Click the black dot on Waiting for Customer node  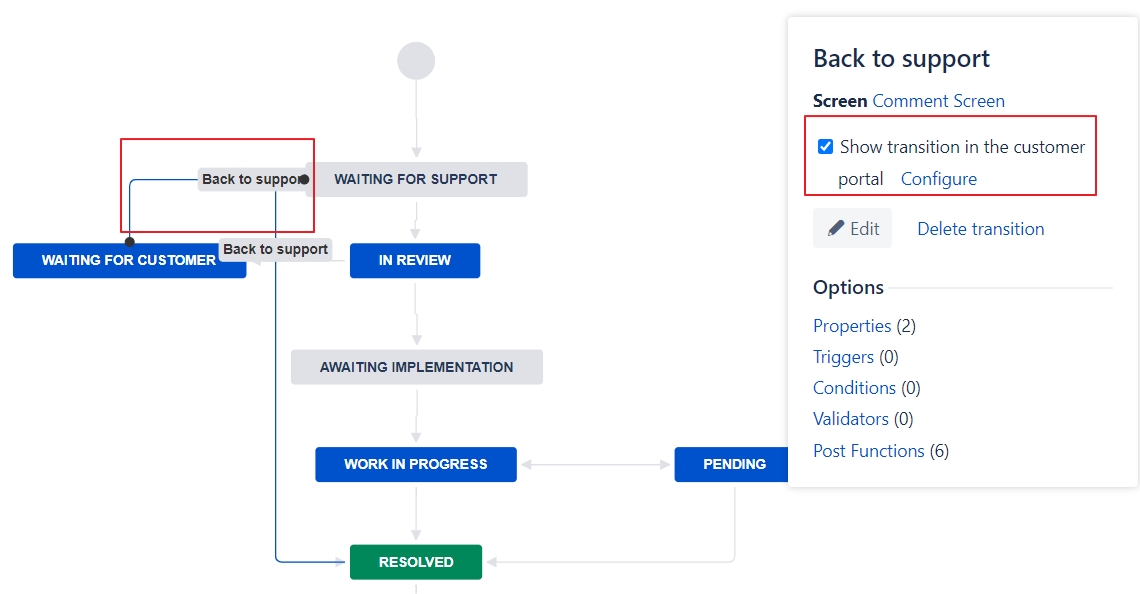pyautogui.click(x=129, y=241)
